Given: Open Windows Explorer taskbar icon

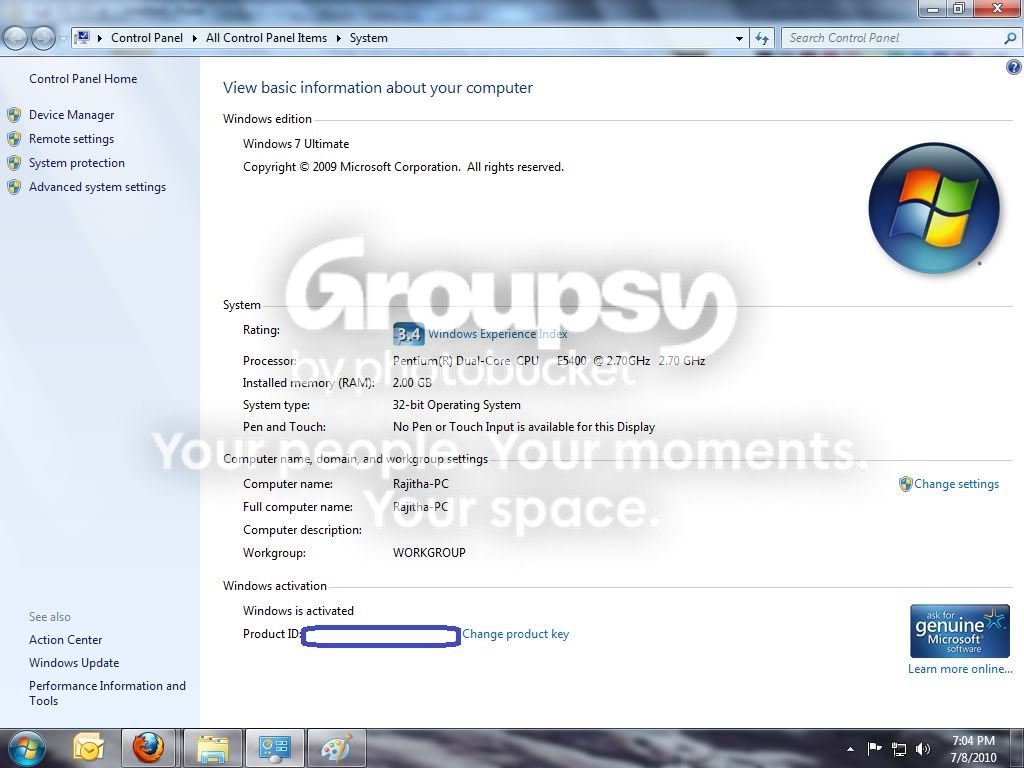Looking at the screenshot, I should [x=213, y=748].
